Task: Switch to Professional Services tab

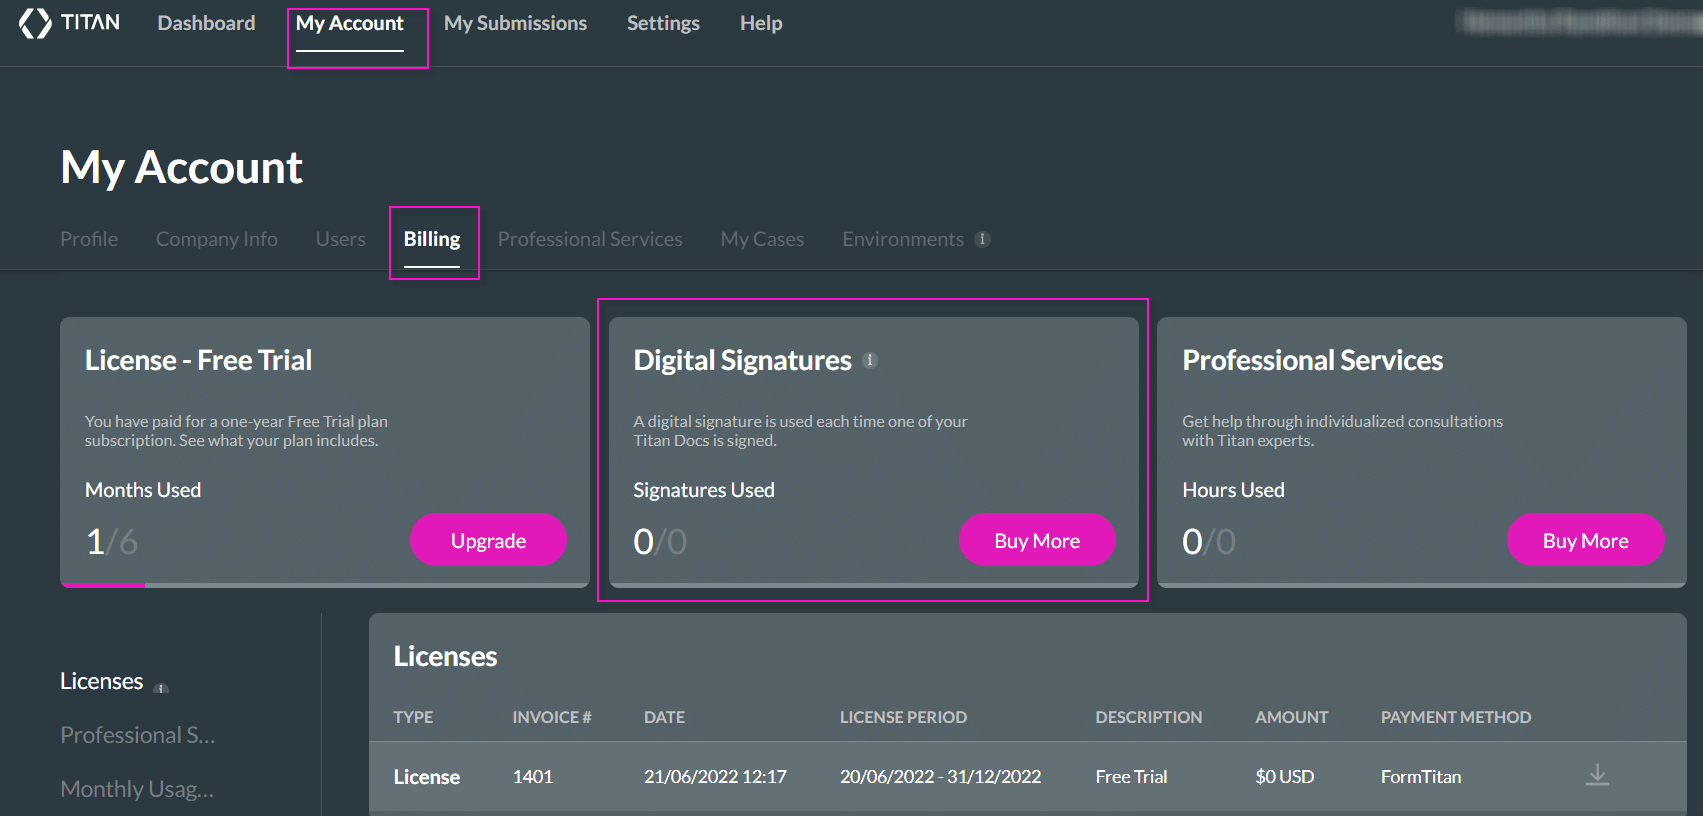Action: 590,239
